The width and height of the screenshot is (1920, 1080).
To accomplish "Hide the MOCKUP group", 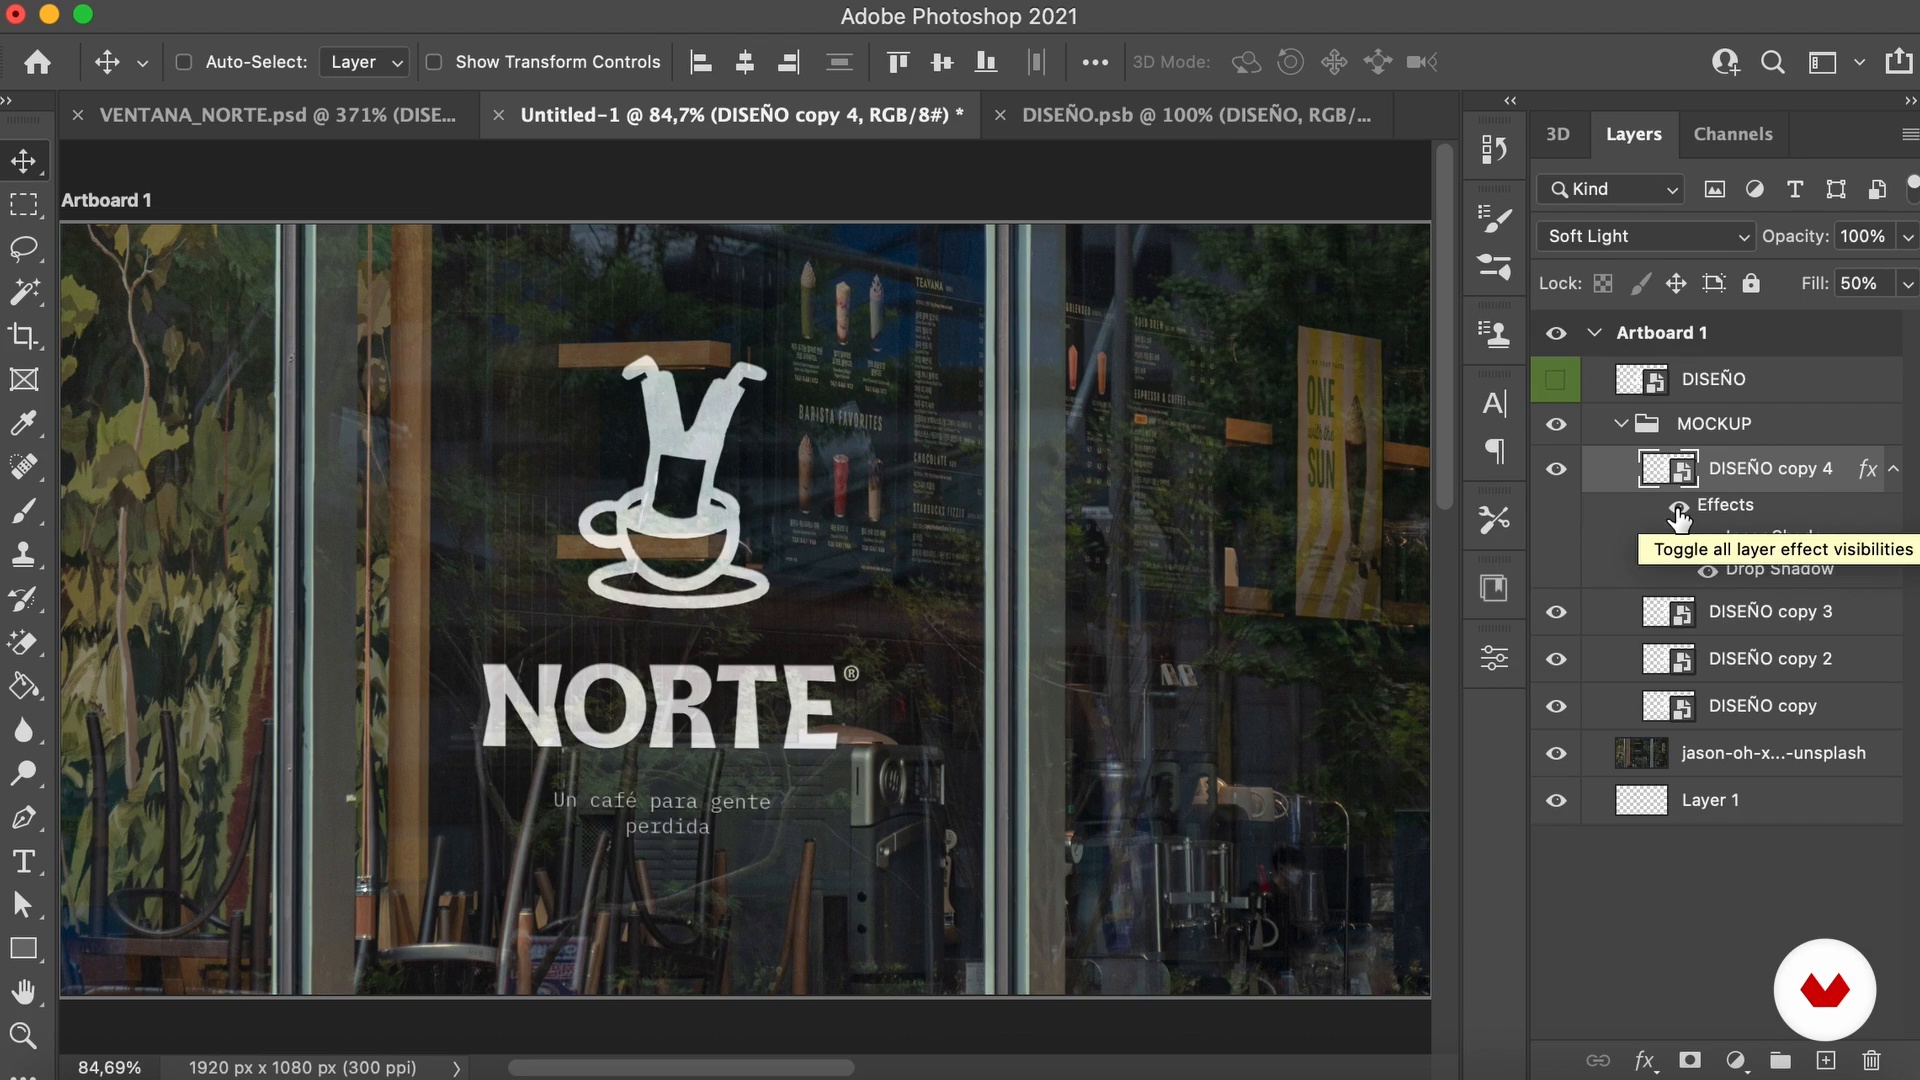I will (1556, 424).
